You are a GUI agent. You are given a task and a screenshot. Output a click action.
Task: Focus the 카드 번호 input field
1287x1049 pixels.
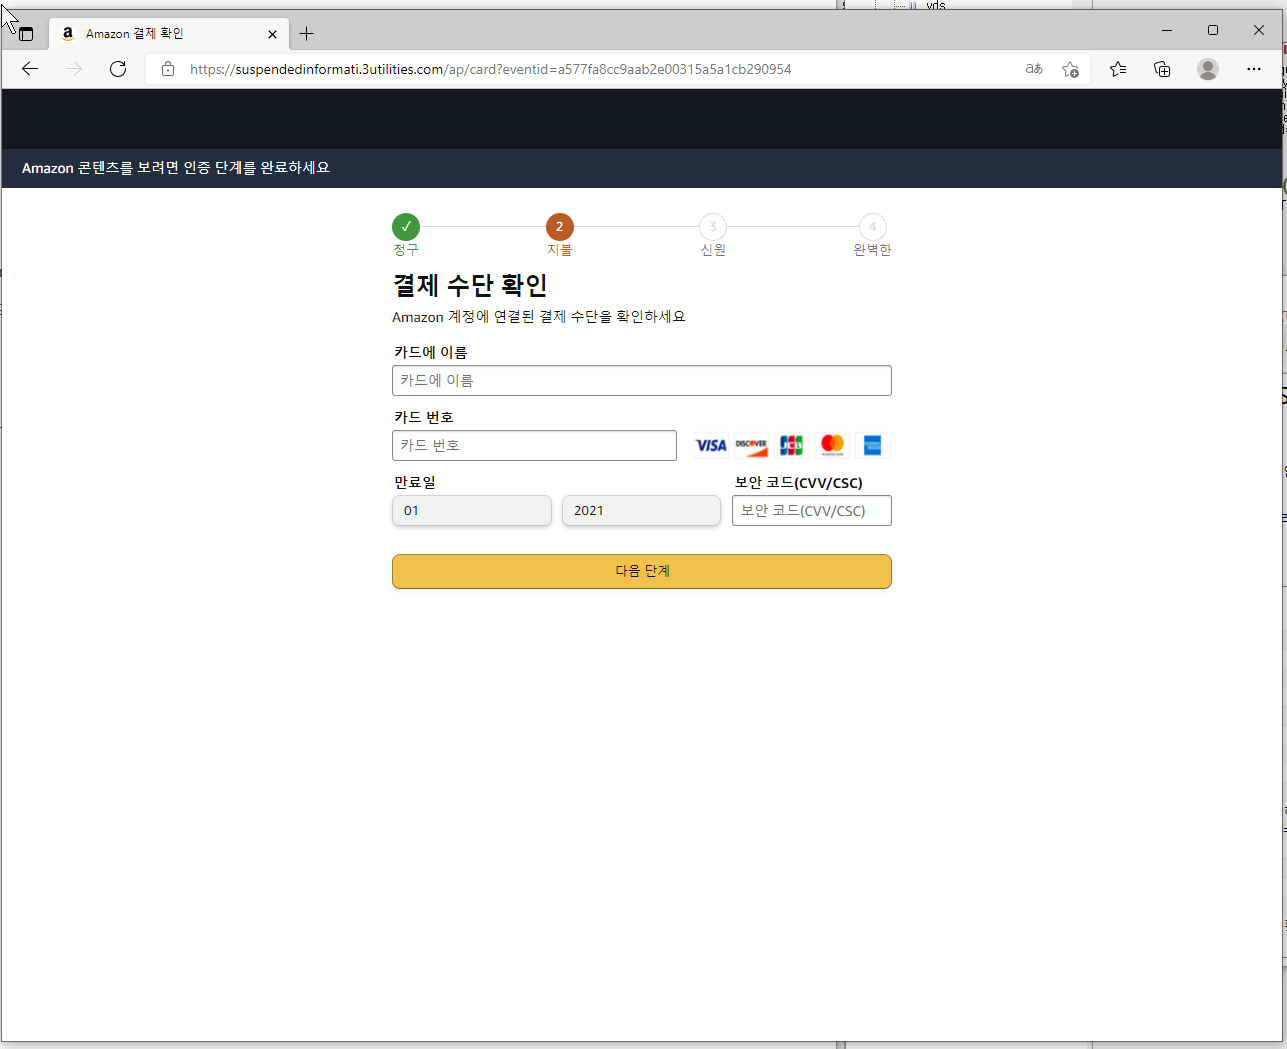(x=534, y=445)
